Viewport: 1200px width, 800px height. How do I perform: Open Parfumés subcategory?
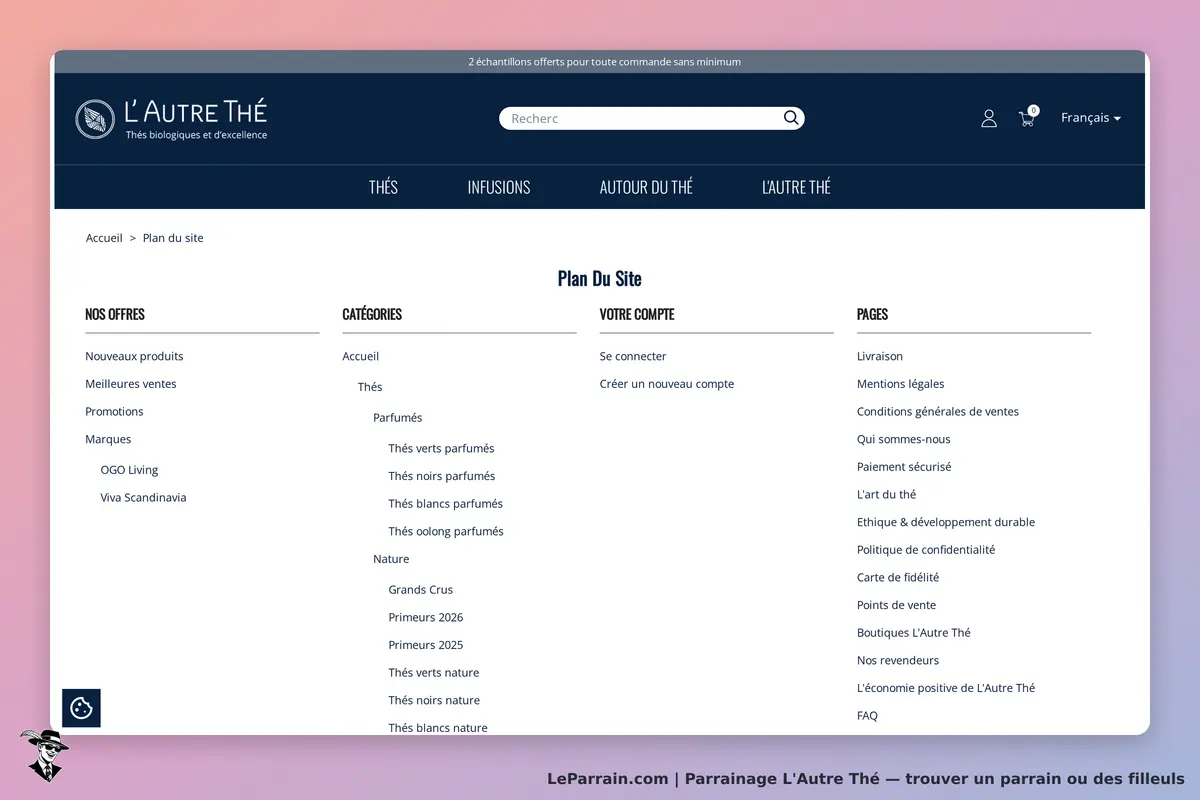(398, 418)
